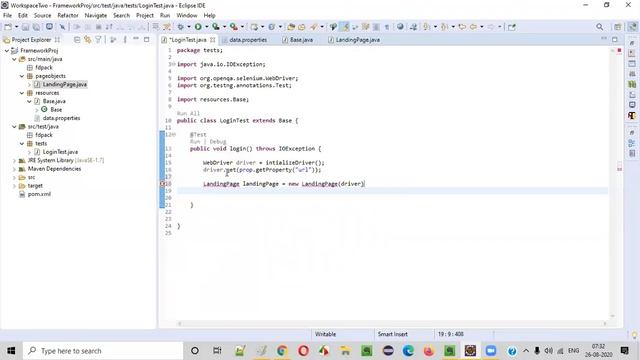Maximize the editor area
The width and height of the screenshot is (640, 360).
615,39
